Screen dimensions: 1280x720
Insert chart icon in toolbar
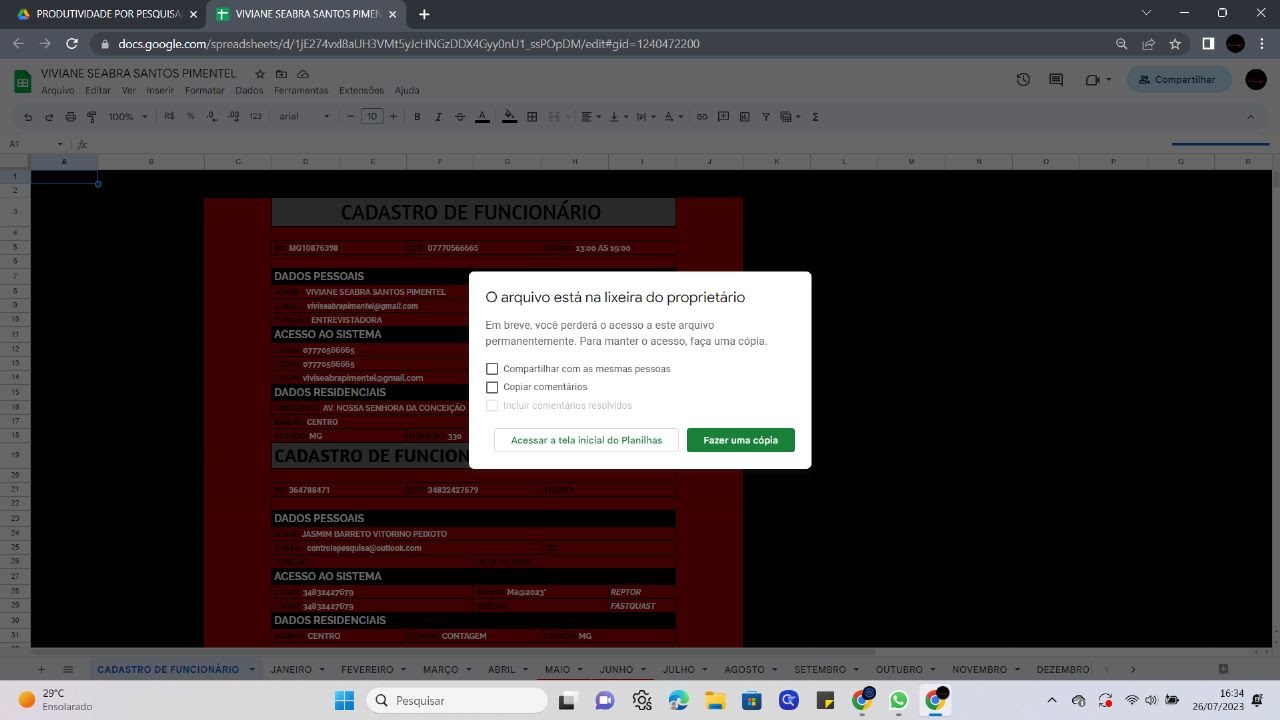744,117
